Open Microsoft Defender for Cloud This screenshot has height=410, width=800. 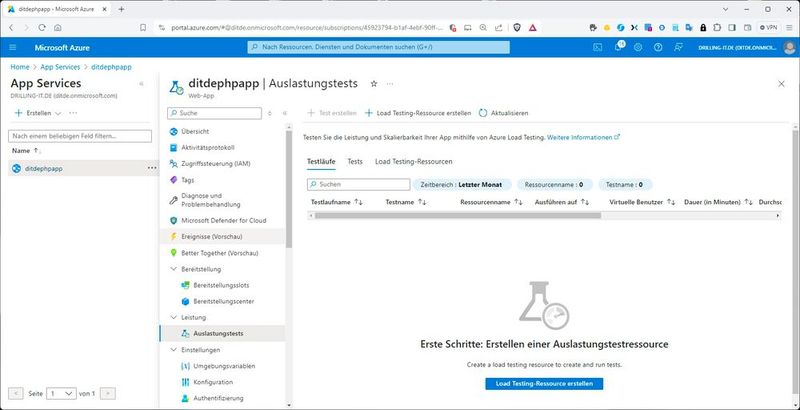(x=222, y=221)
